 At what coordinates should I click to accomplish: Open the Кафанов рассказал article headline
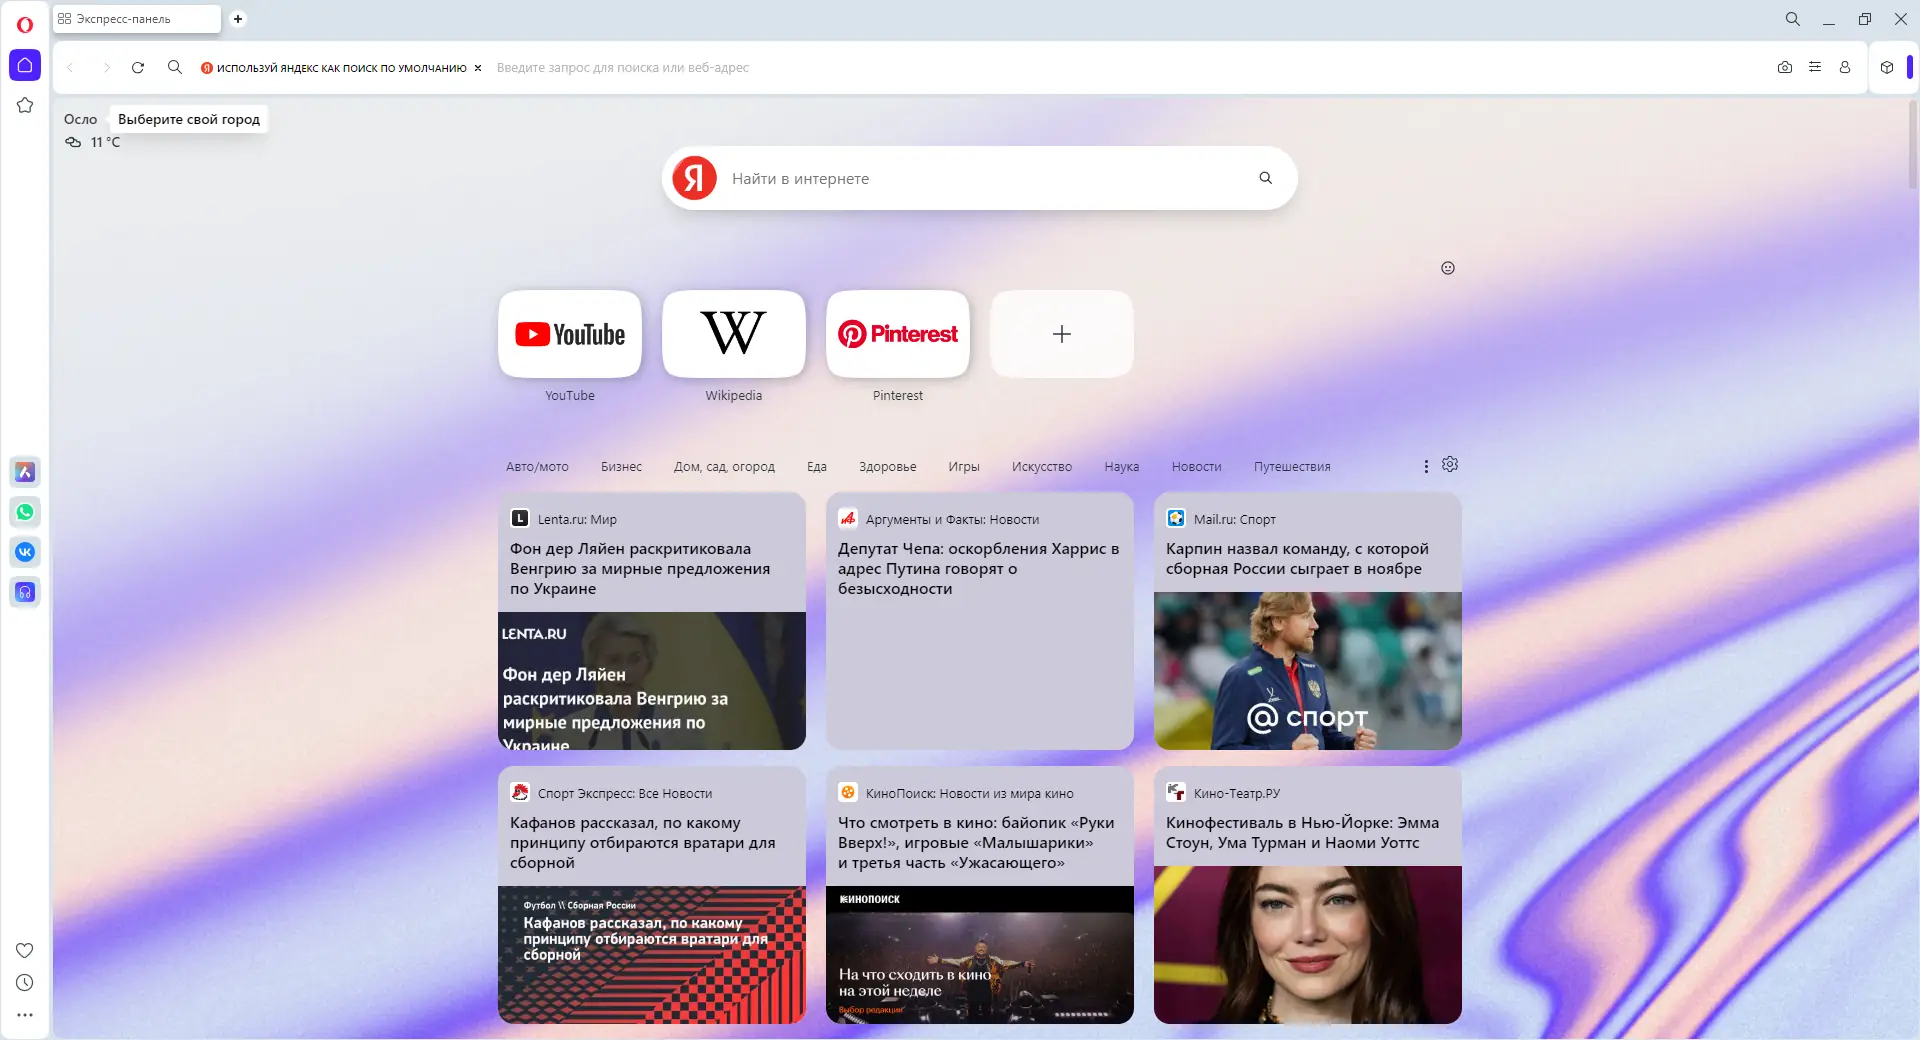point(642,843)
